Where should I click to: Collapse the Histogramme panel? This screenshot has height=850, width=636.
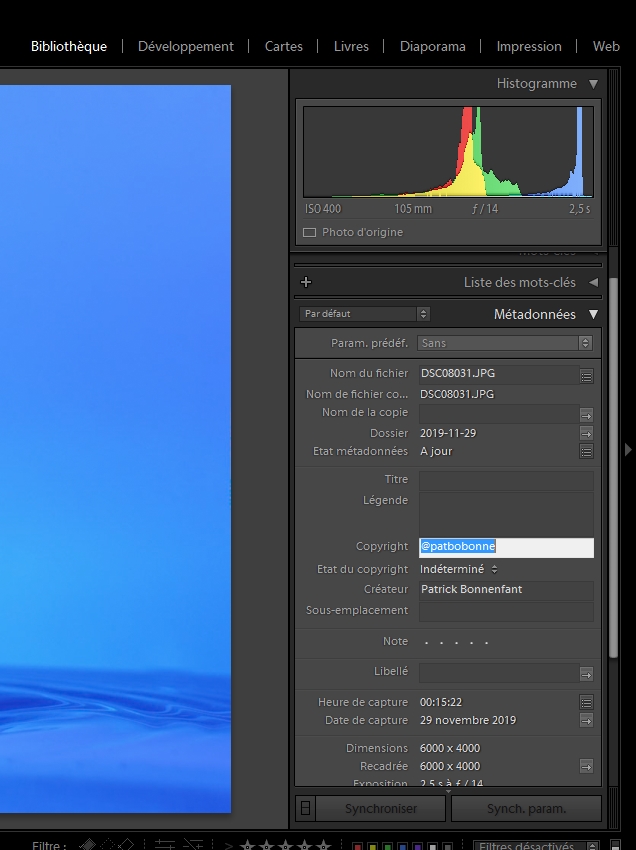coord(593,84)
